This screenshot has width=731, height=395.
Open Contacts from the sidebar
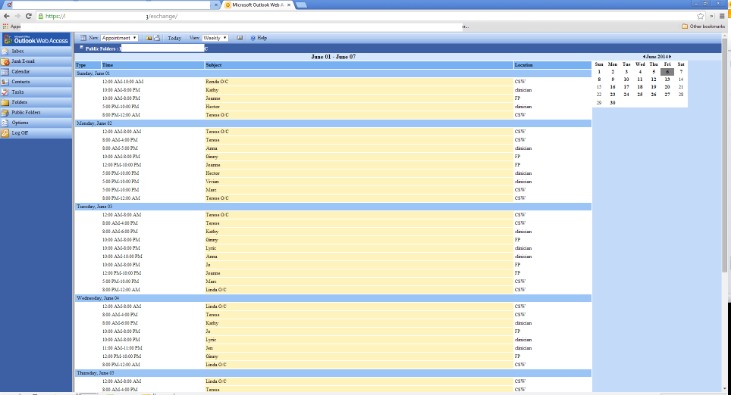tap(35, 82)
